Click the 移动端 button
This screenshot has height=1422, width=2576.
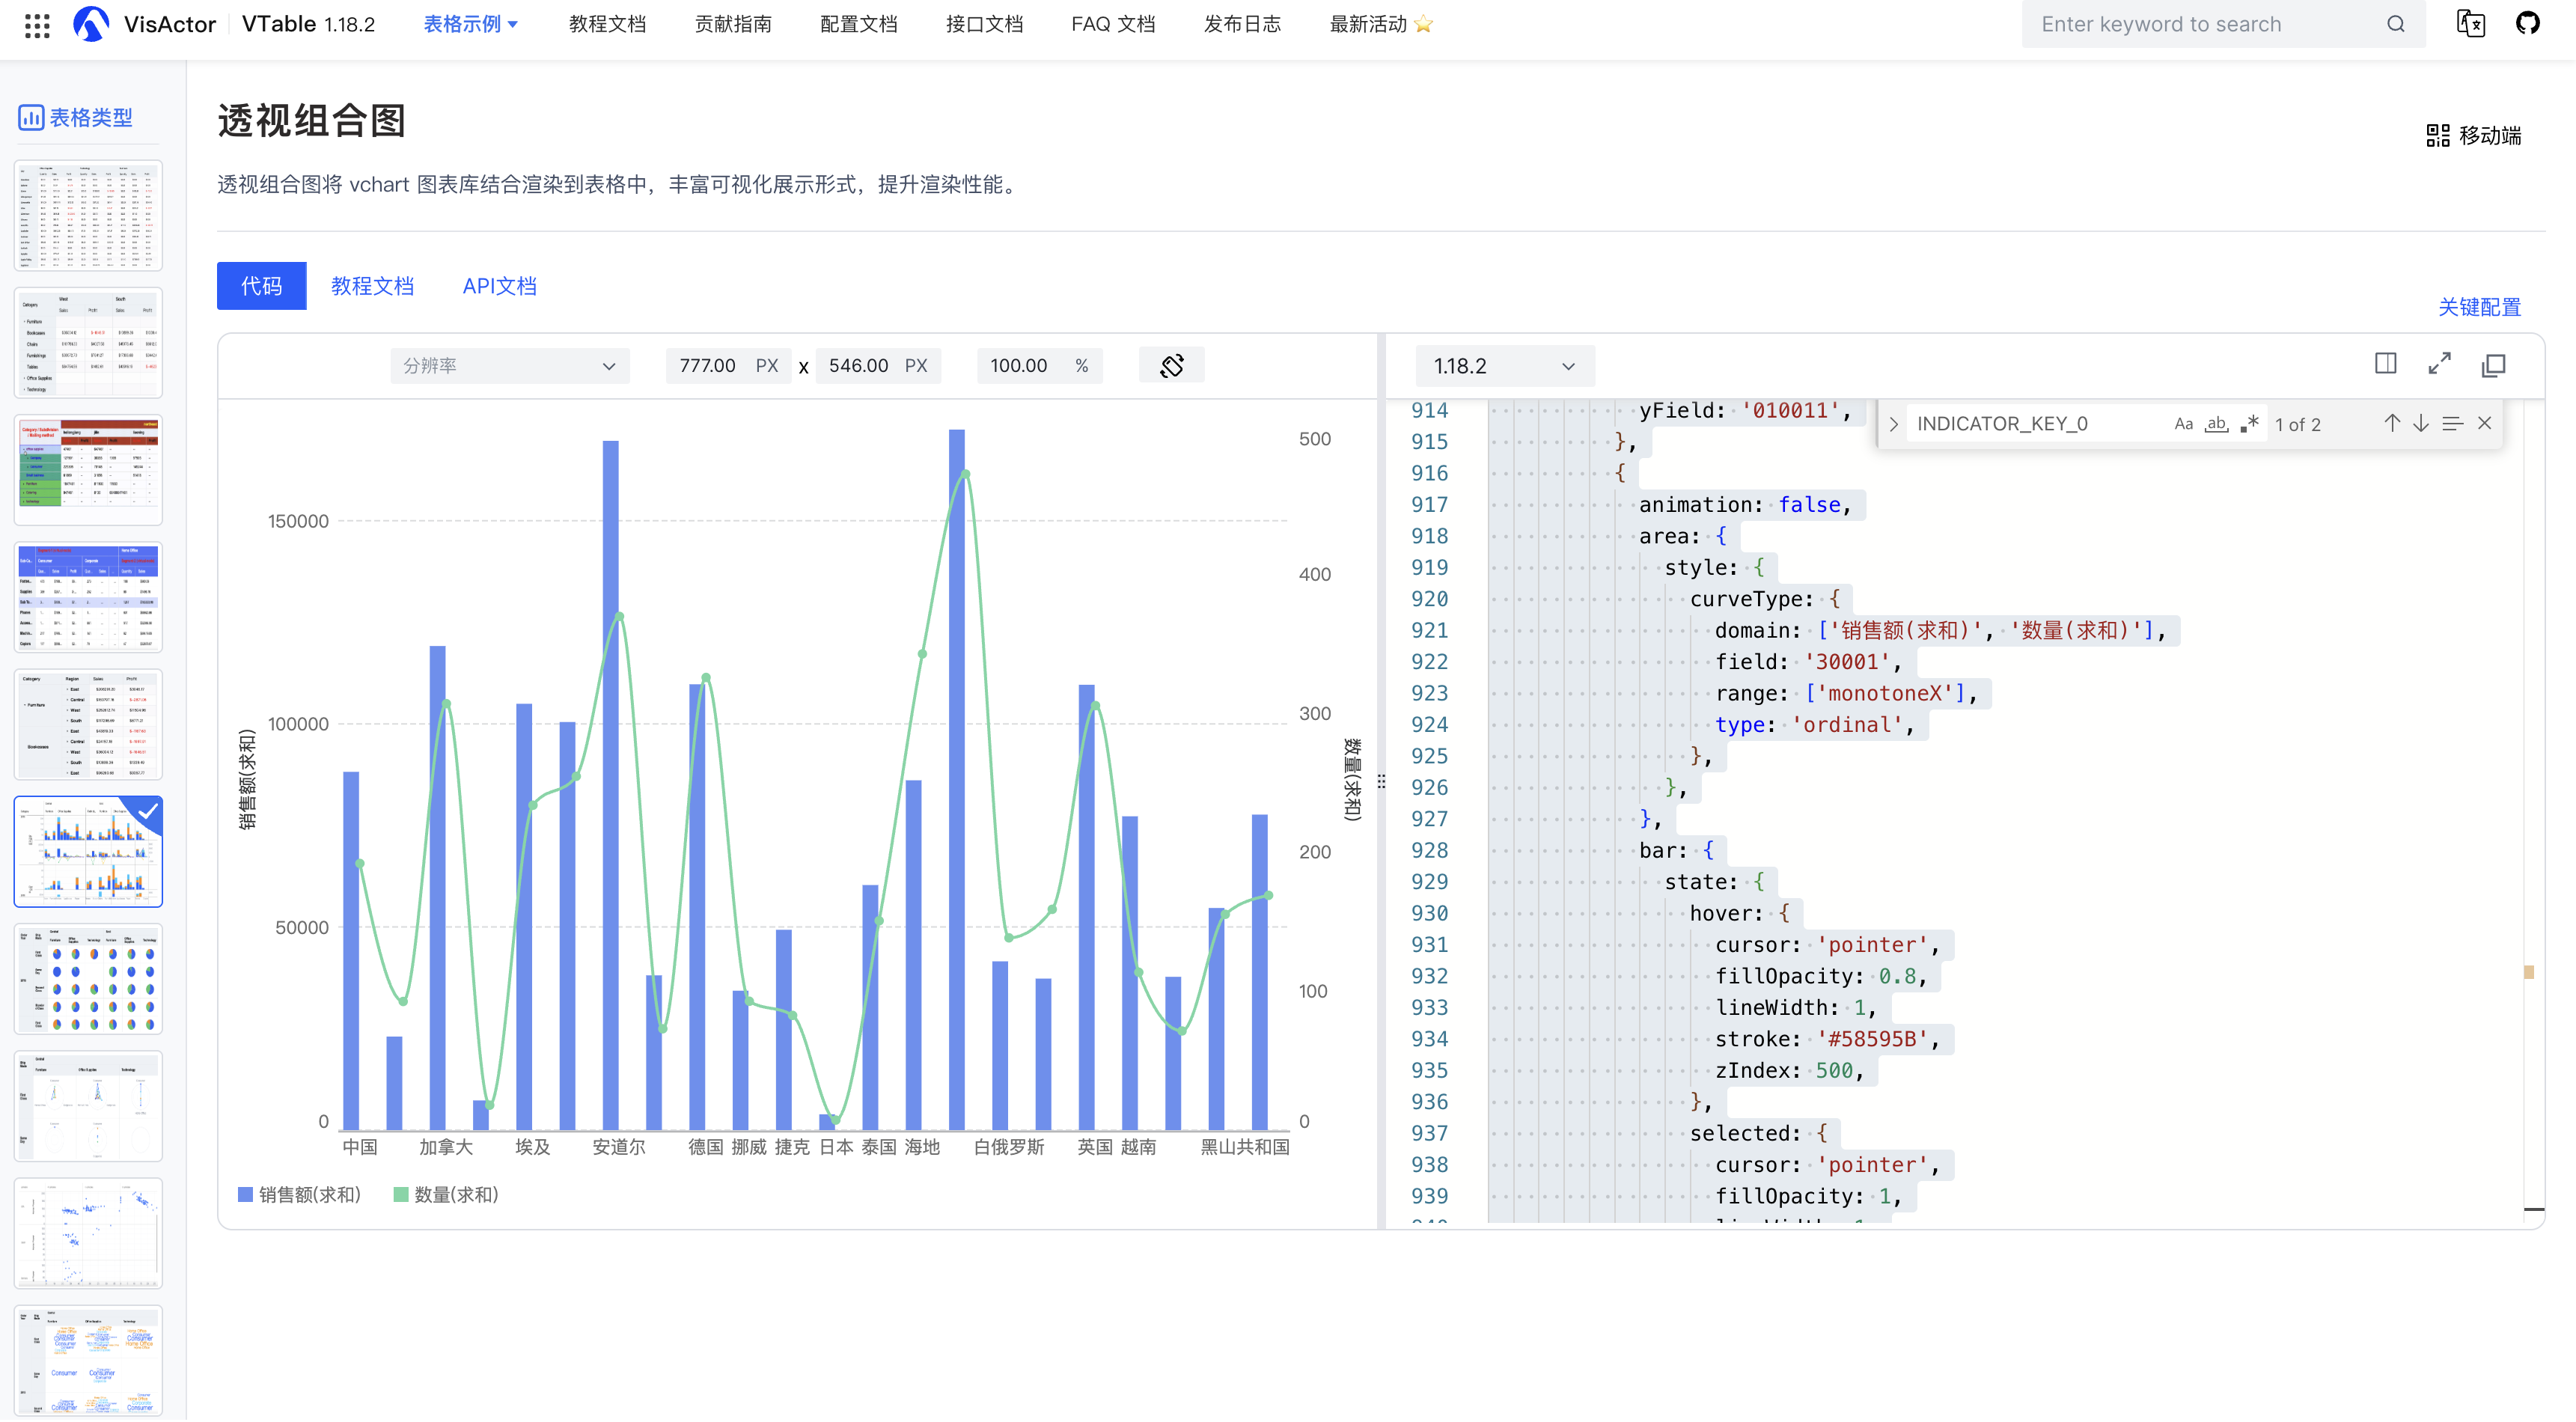click(x=2473, y=135)
